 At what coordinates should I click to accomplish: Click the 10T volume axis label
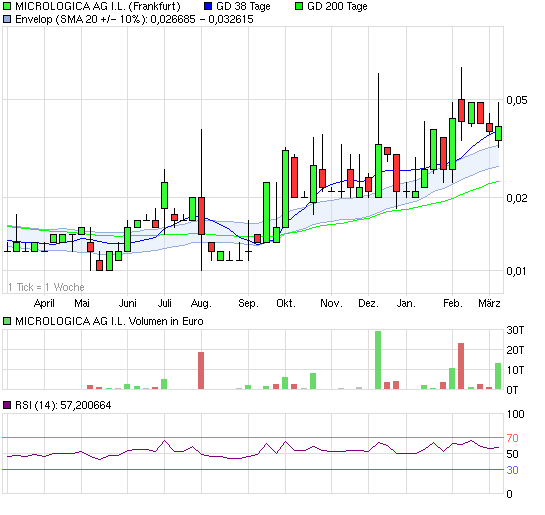point(515,370)
